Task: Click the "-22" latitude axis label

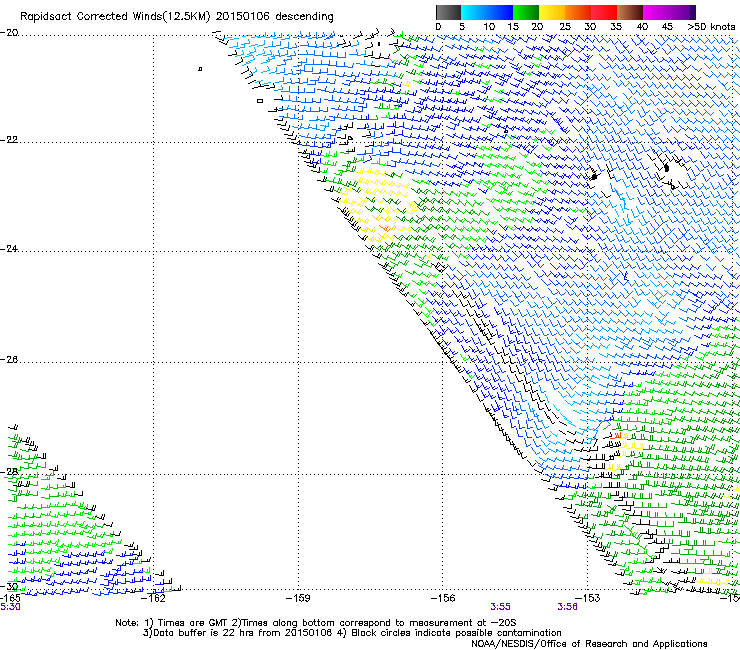Action: click(x=9, y=140)
